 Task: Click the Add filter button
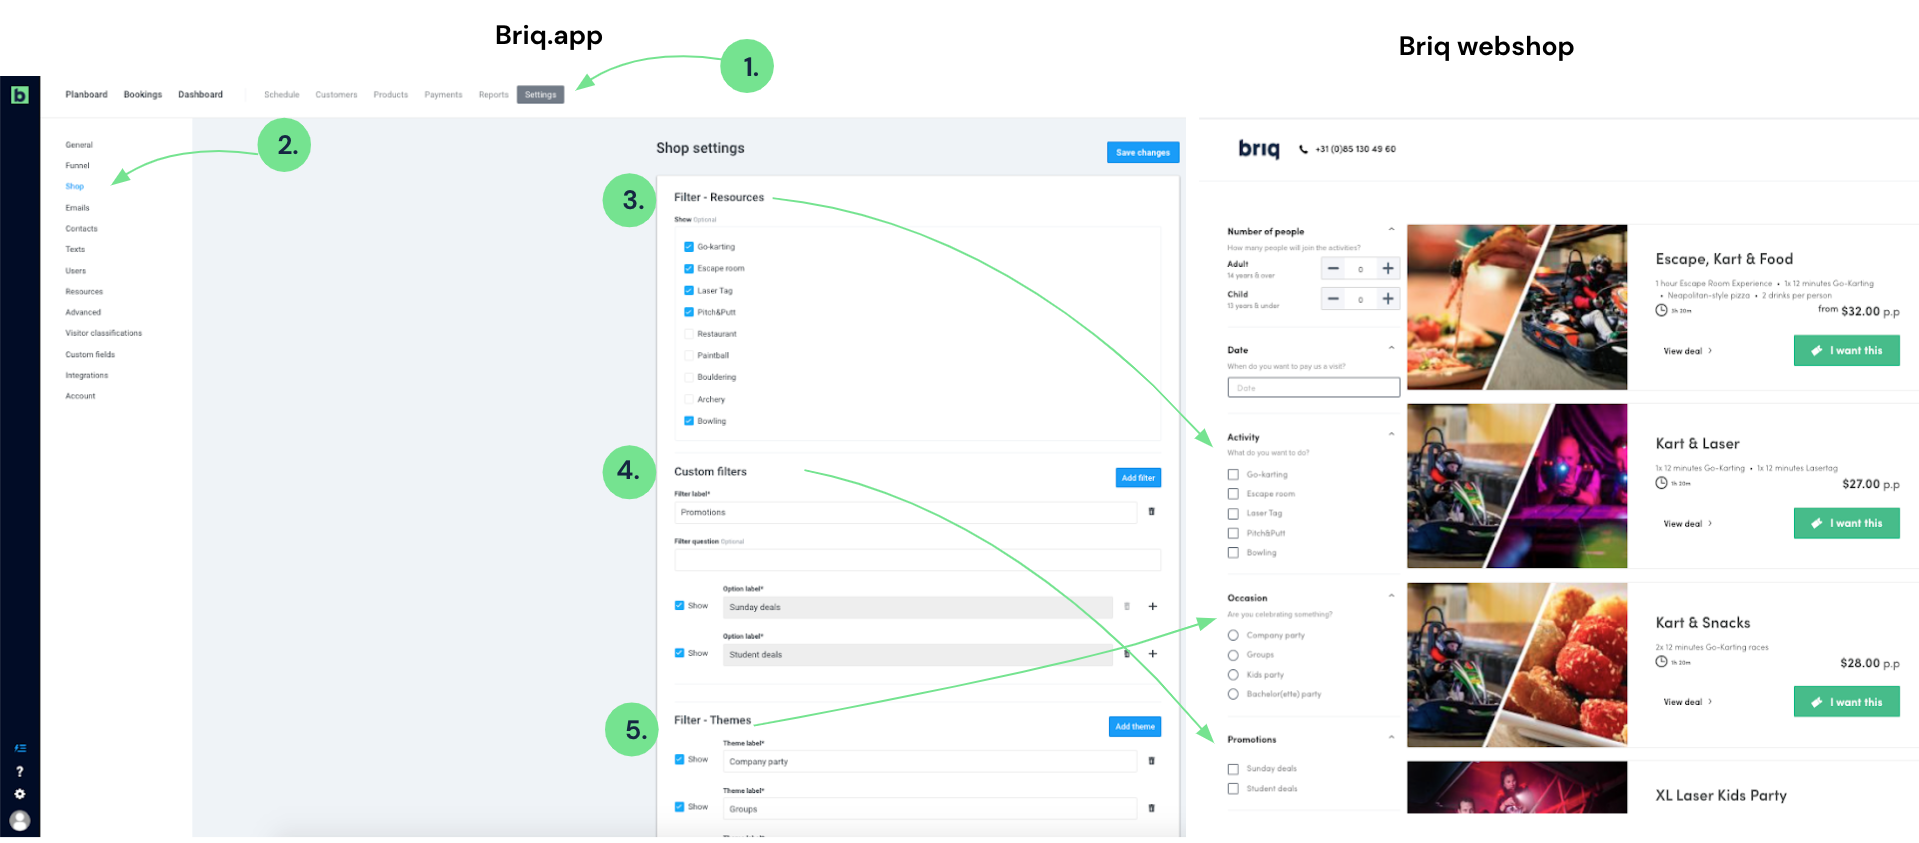(x=1138, y=478)
